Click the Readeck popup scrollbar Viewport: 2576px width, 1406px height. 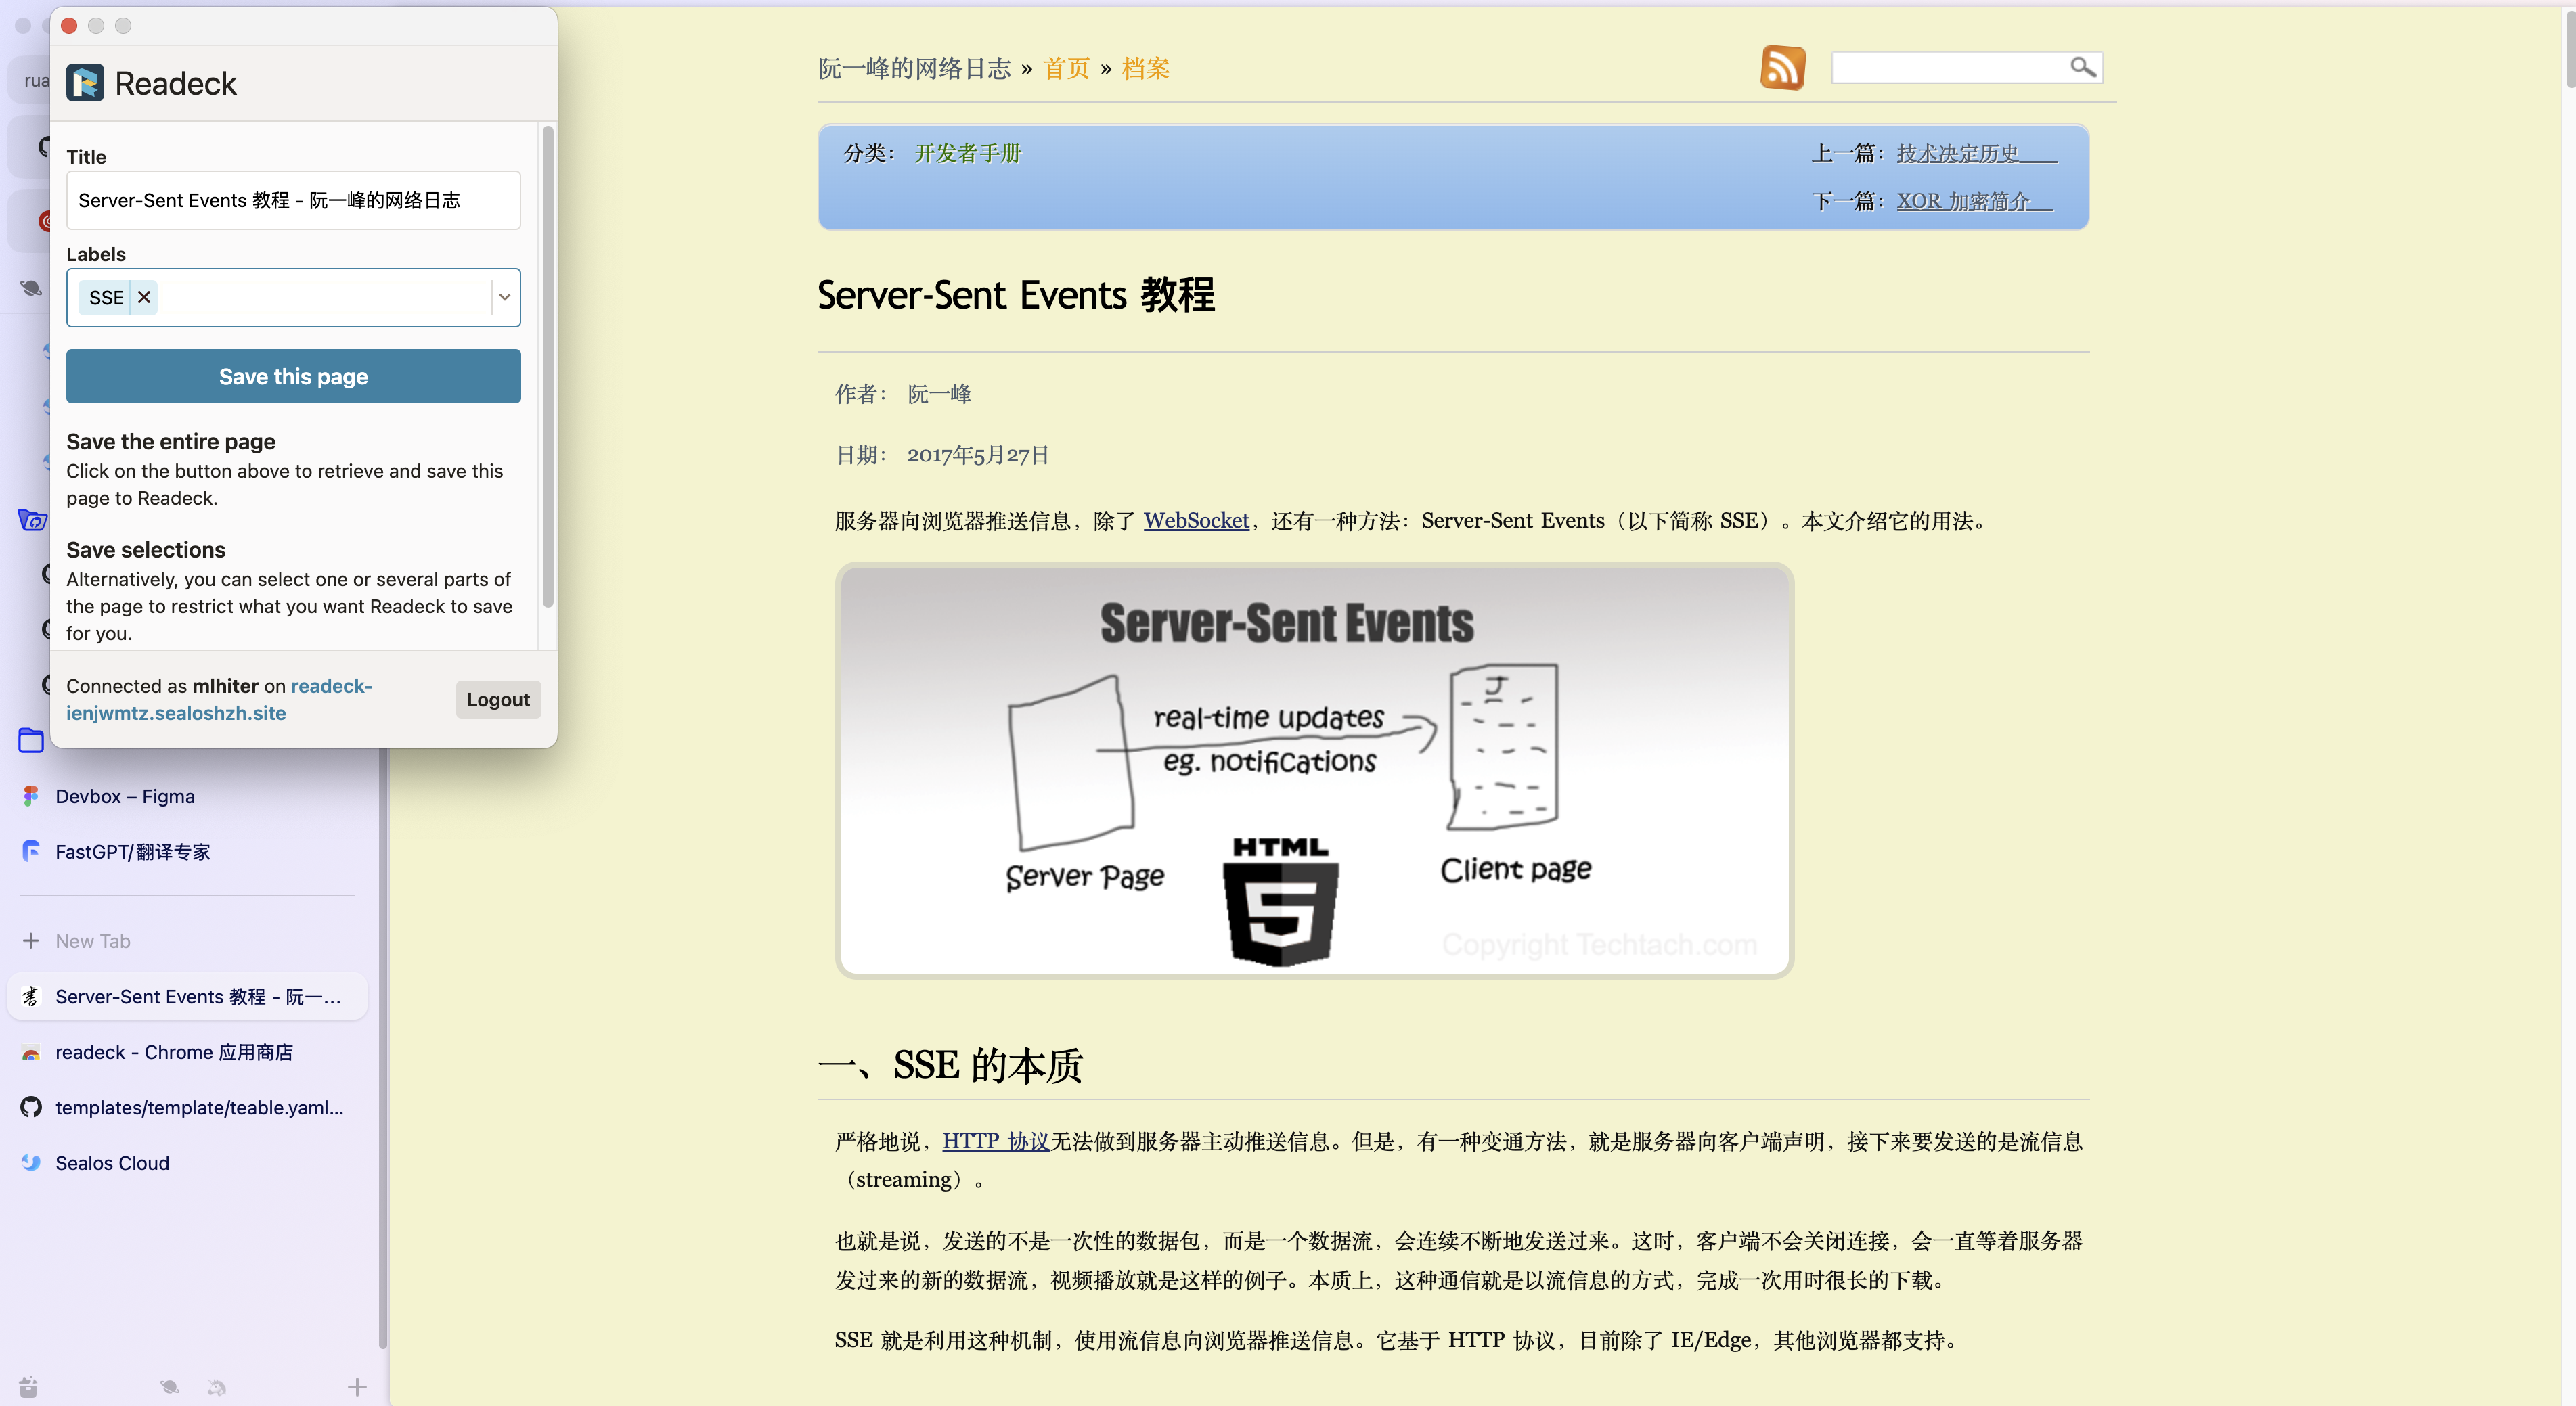[547, 366]
